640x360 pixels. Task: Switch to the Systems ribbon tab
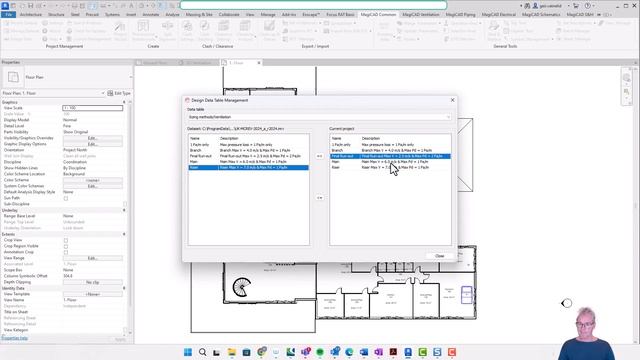(x=112, y=14)
